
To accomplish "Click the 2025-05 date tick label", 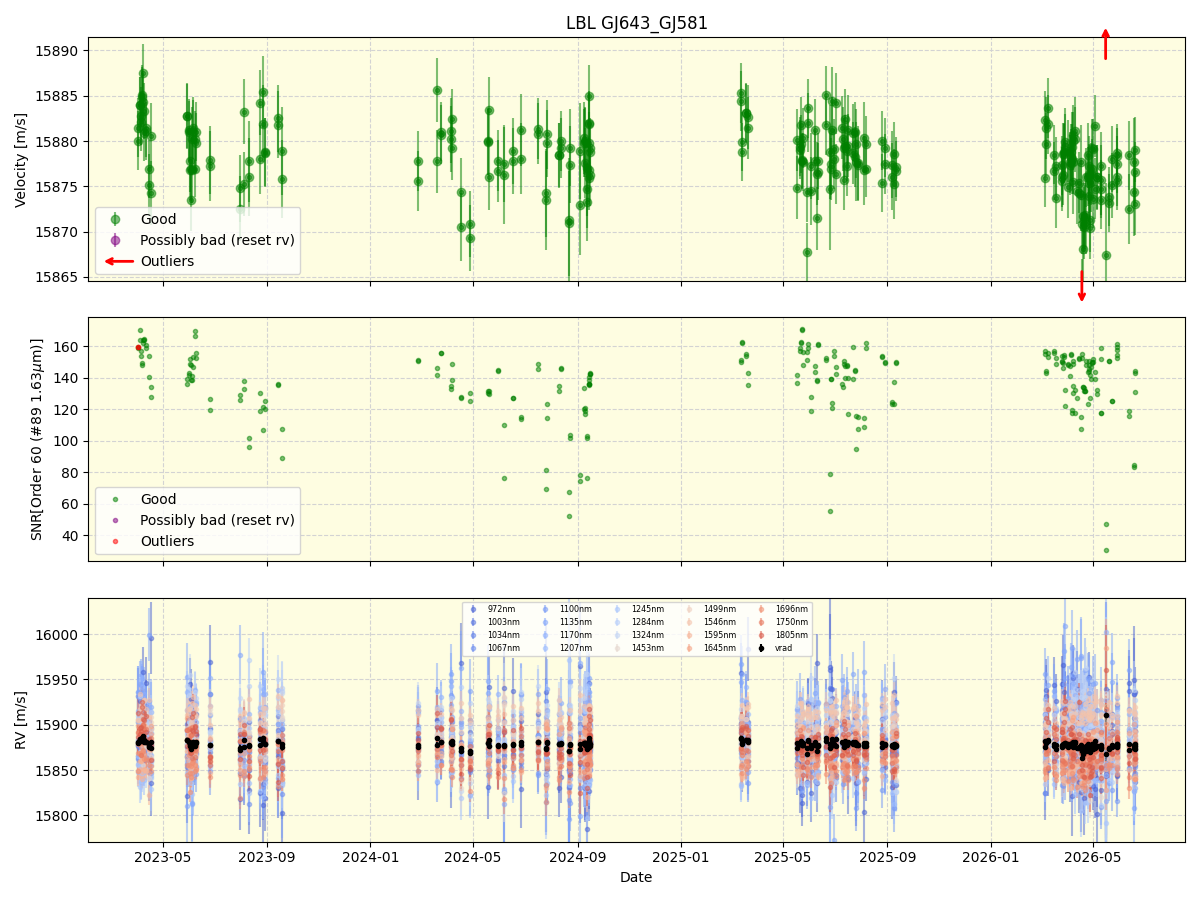I will [x=783, y=857].
